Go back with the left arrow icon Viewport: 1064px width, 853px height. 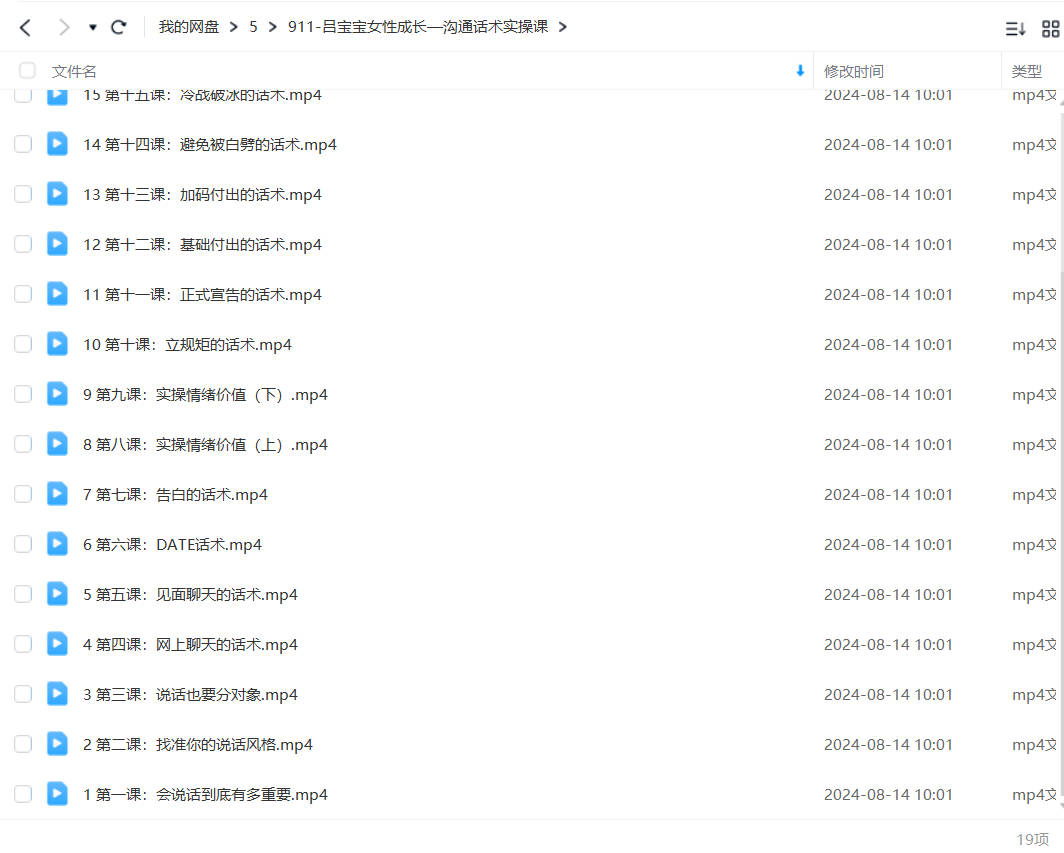pyautogui.click(x=25, y=27)
